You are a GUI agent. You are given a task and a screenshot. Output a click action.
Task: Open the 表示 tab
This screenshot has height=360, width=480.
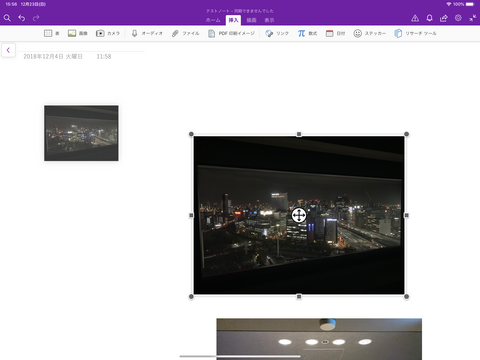click(269, 20)
